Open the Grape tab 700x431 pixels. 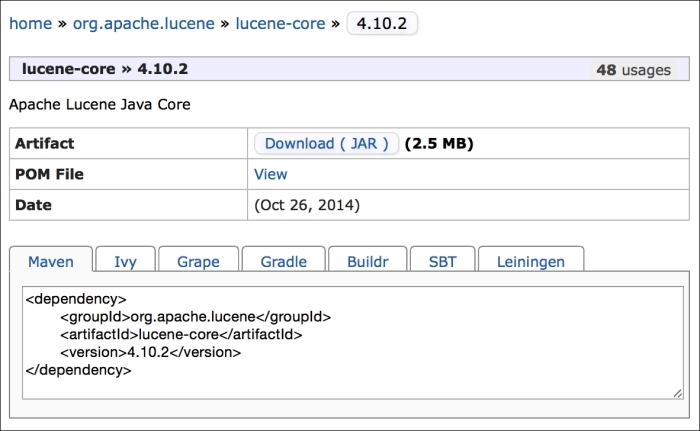click(198, 261)
